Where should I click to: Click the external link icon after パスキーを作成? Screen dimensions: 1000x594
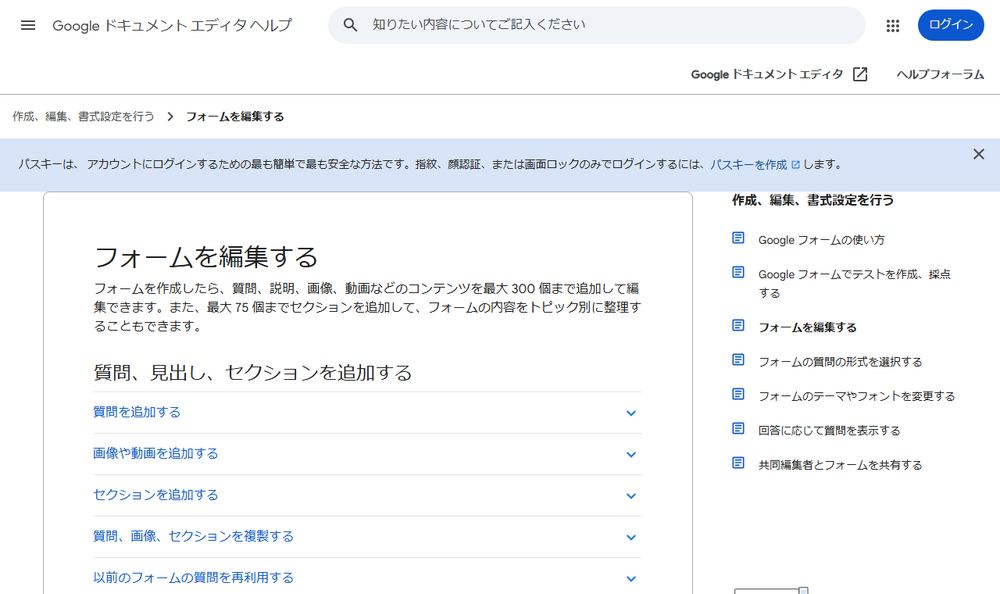(x=795, y=165)
